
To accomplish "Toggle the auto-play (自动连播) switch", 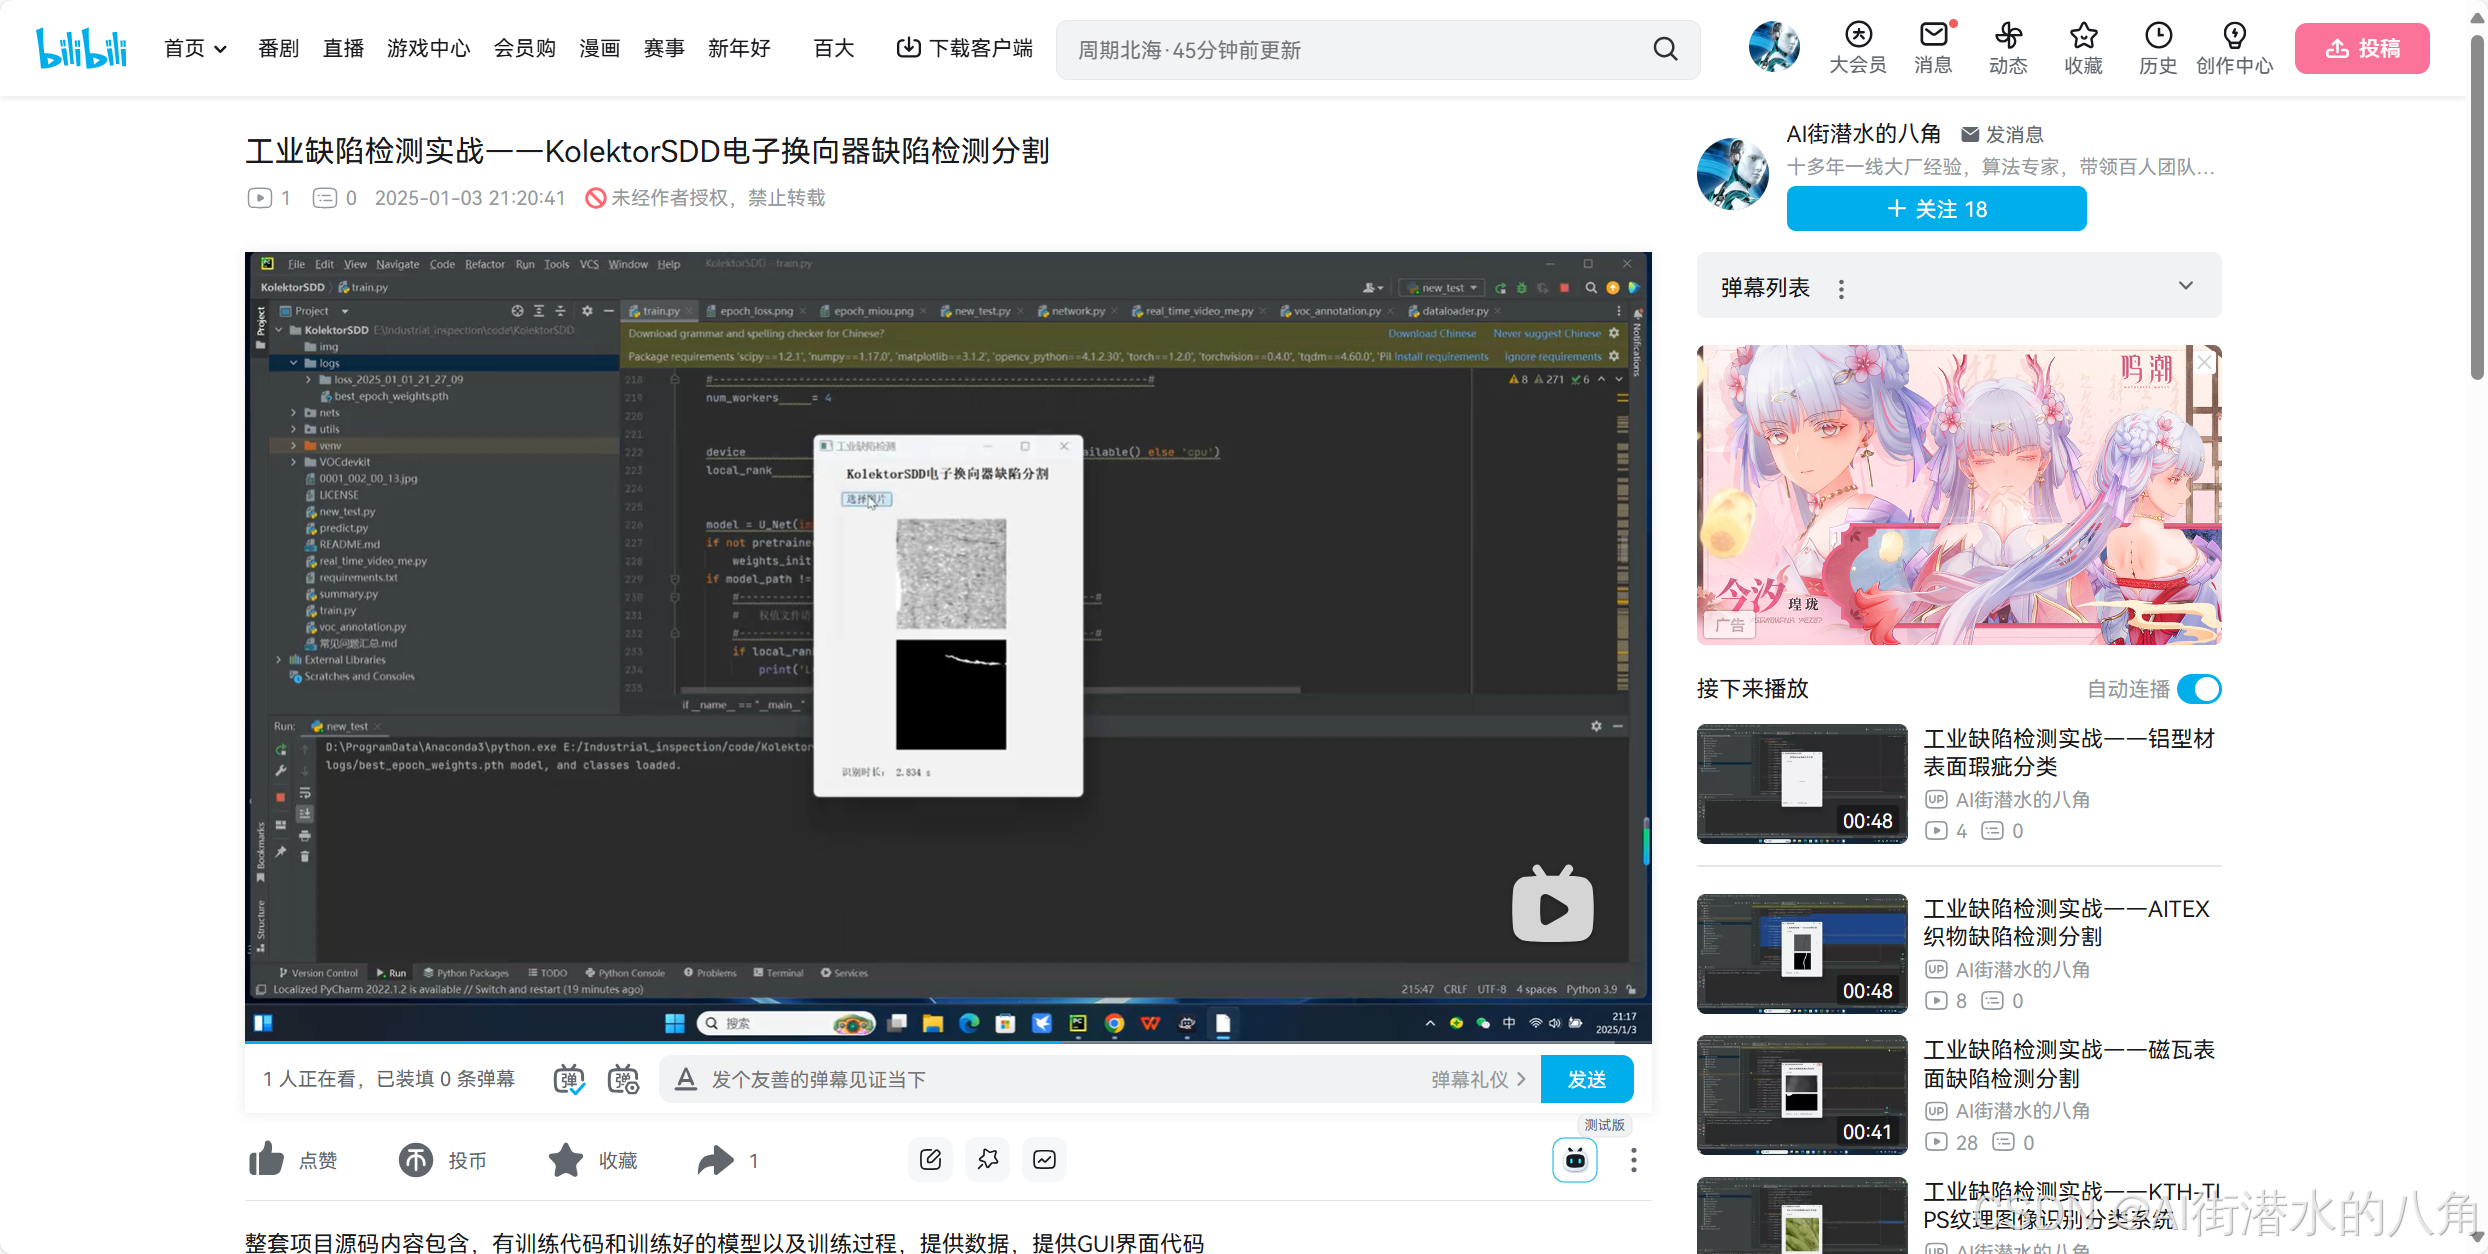I will point(2199,689).
